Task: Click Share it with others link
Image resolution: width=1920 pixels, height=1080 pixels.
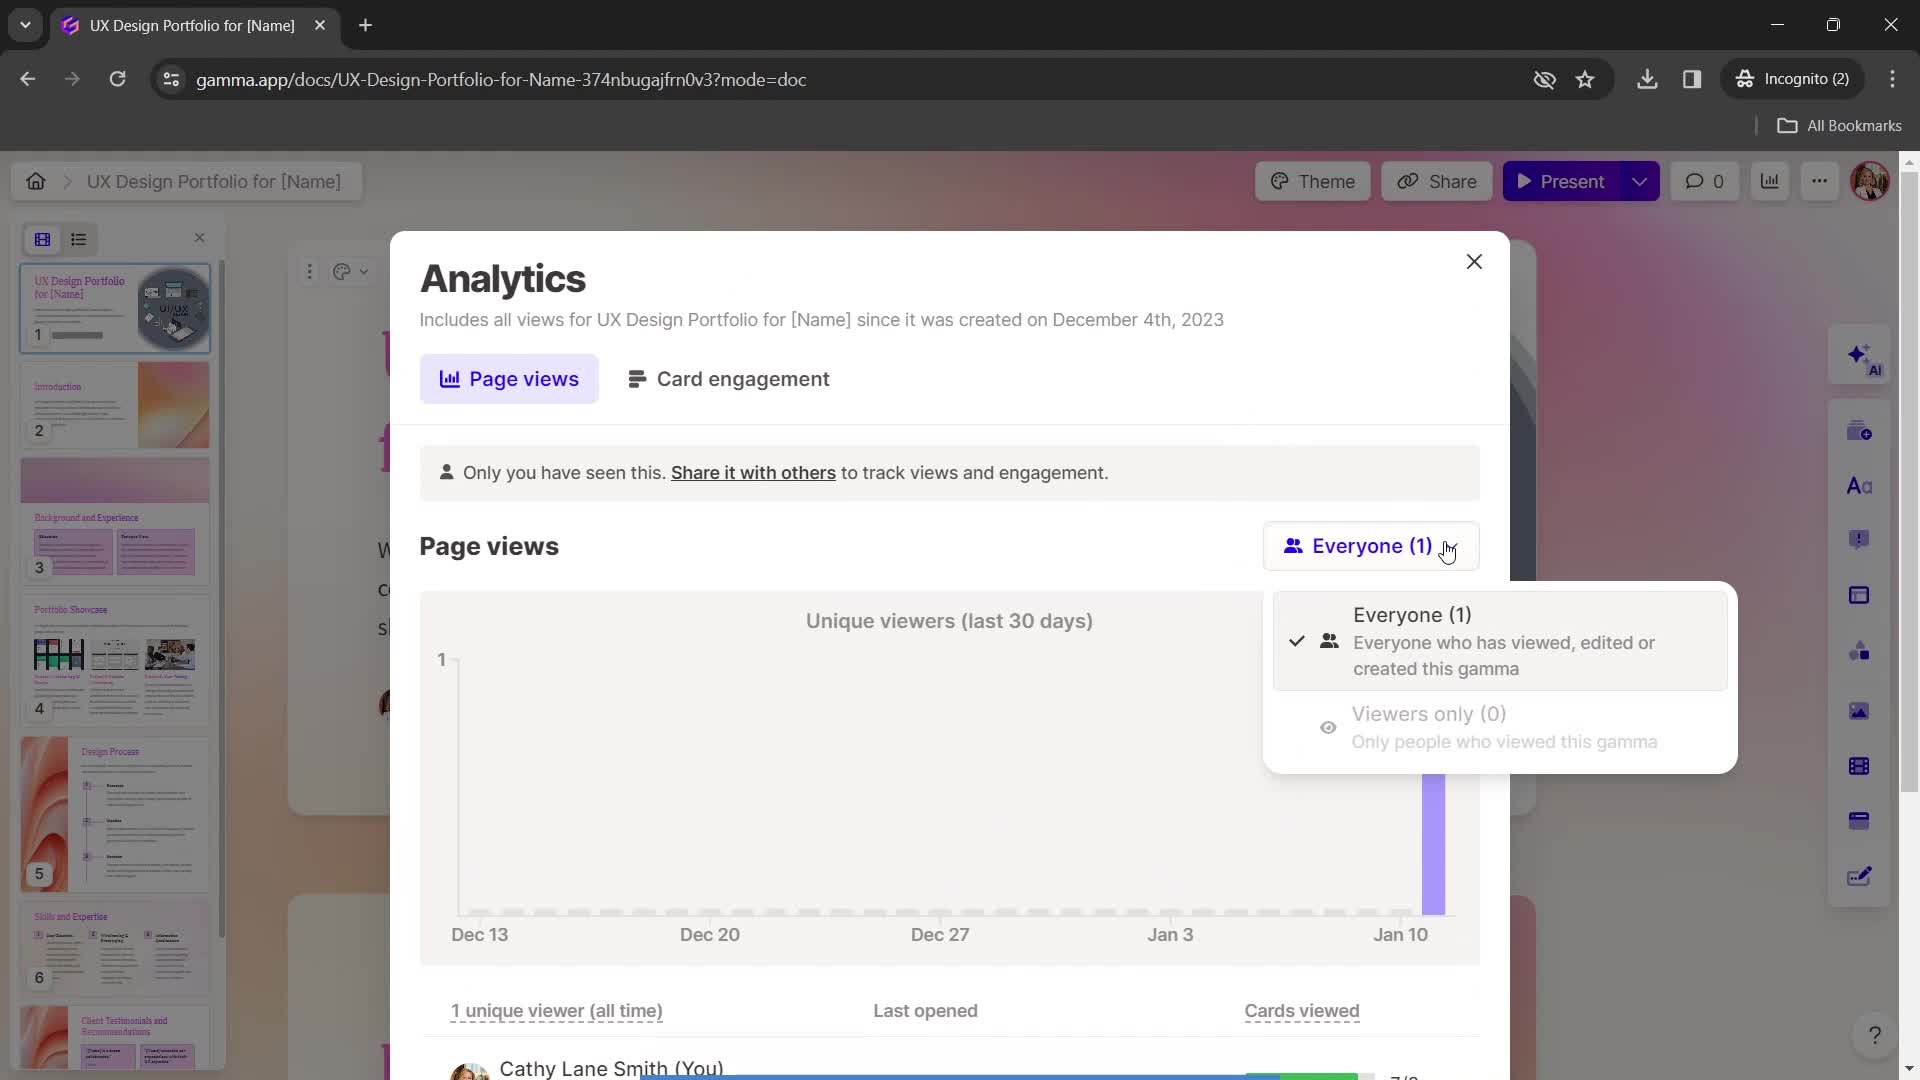Action: click(753, 472)
